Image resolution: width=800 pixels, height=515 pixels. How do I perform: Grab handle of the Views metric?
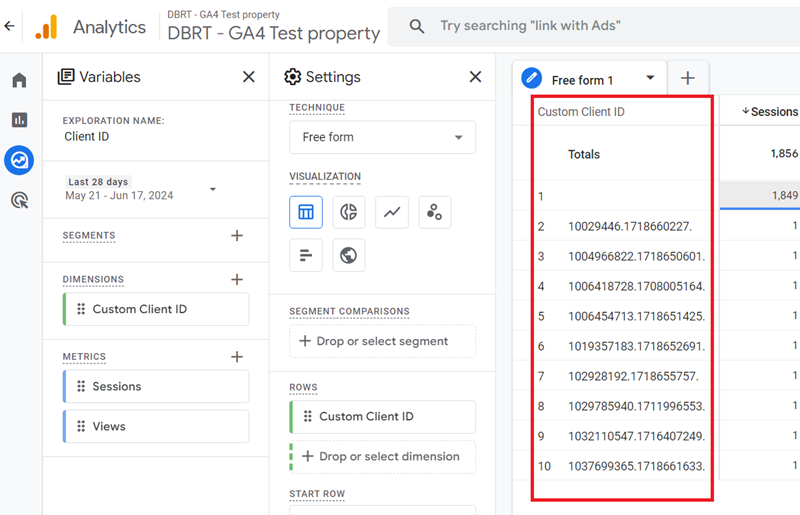pyautogui.click(x=81, y=426)
